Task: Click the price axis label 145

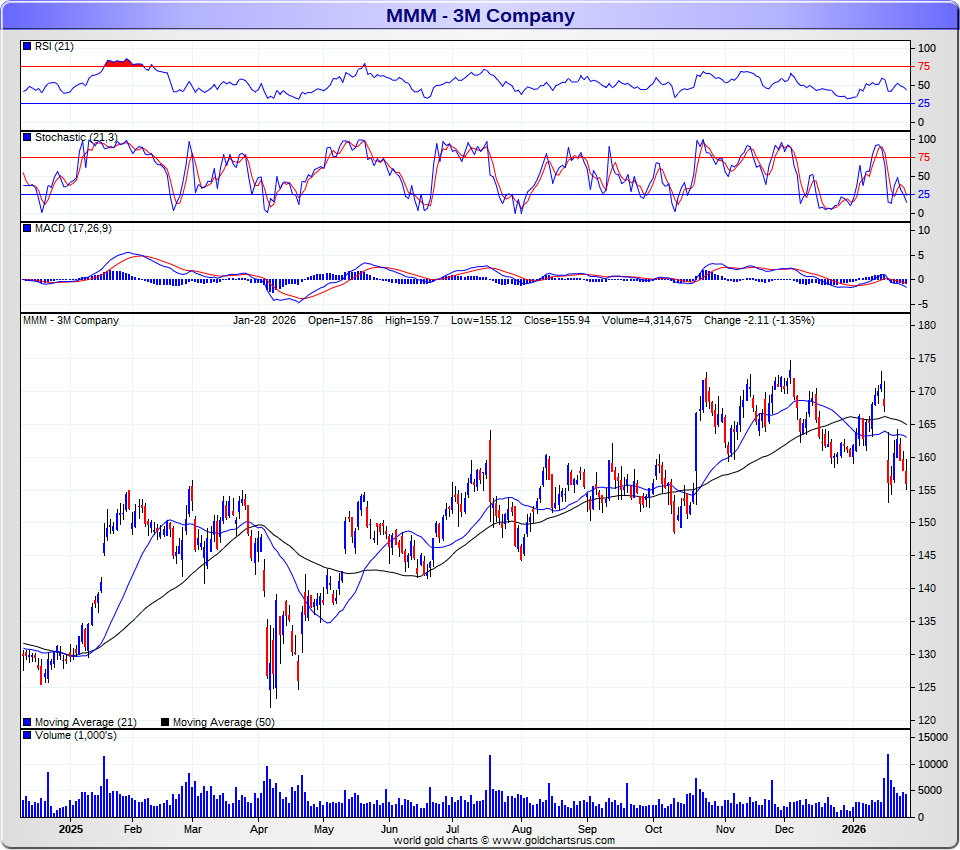Action: 927,555
